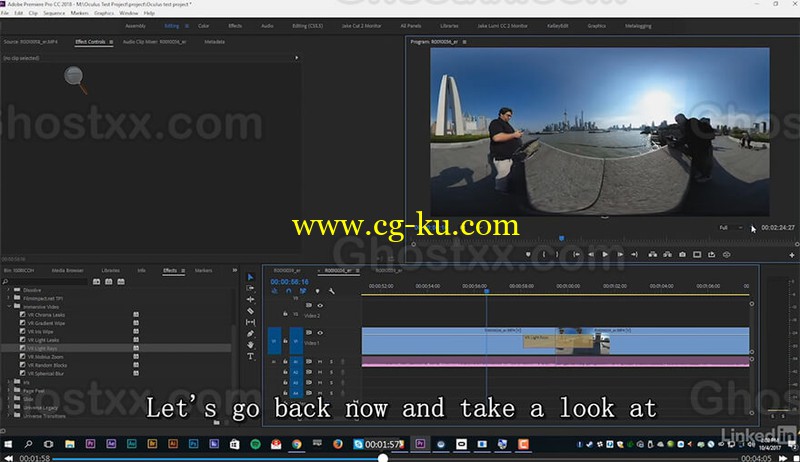Click Export Frame camera icon
This screenshot has height=462, width=800.
coord(682,254)
